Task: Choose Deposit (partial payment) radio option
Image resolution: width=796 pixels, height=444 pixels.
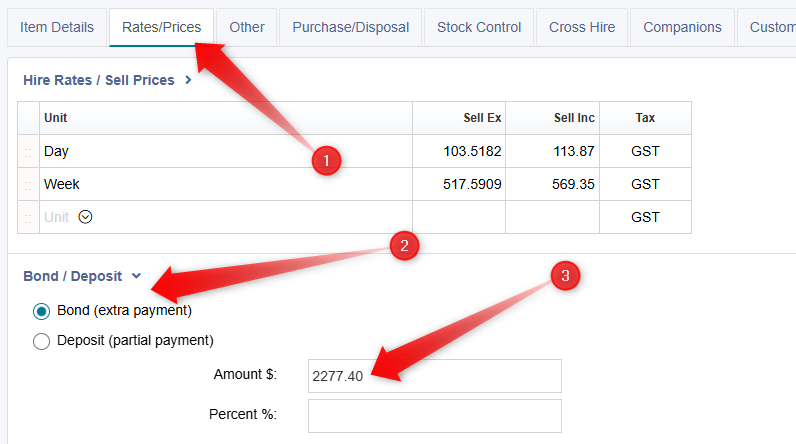Action: (42, 341)
